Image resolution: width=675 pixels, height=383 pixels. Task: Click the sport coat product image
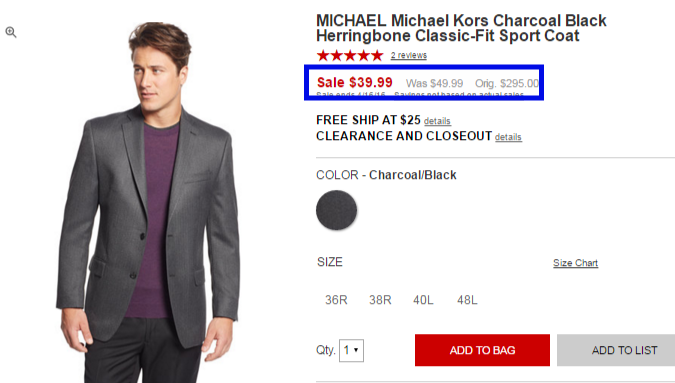(148, 202)
